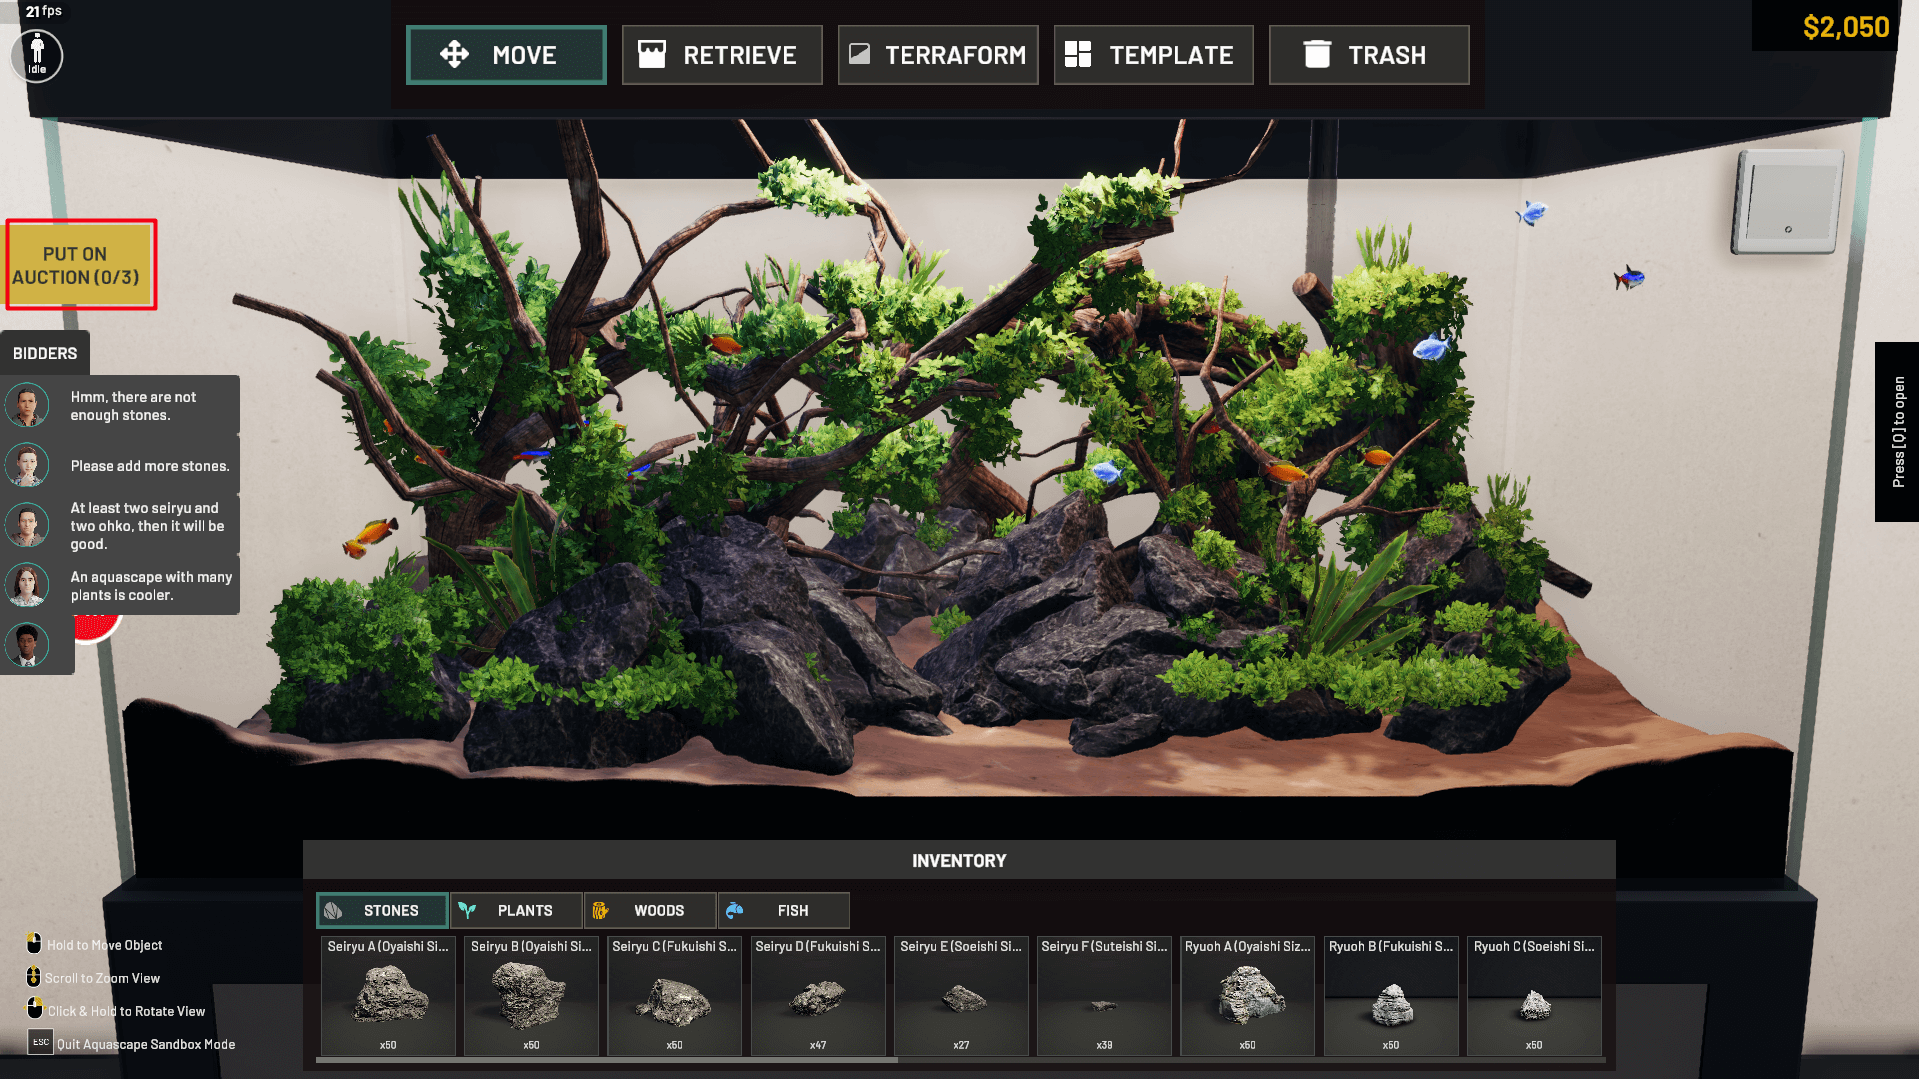Select the Ryuoh A stone thumbnail
Image resolution: width=1919 pixels, height=1079 pixels.
click(x=1247, y=996)
